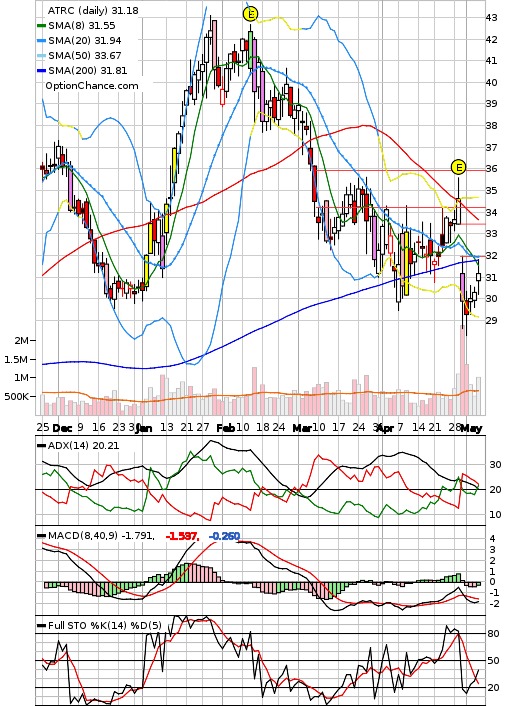Open the OptionChance.com watermark link

click(x=92, y=86)
